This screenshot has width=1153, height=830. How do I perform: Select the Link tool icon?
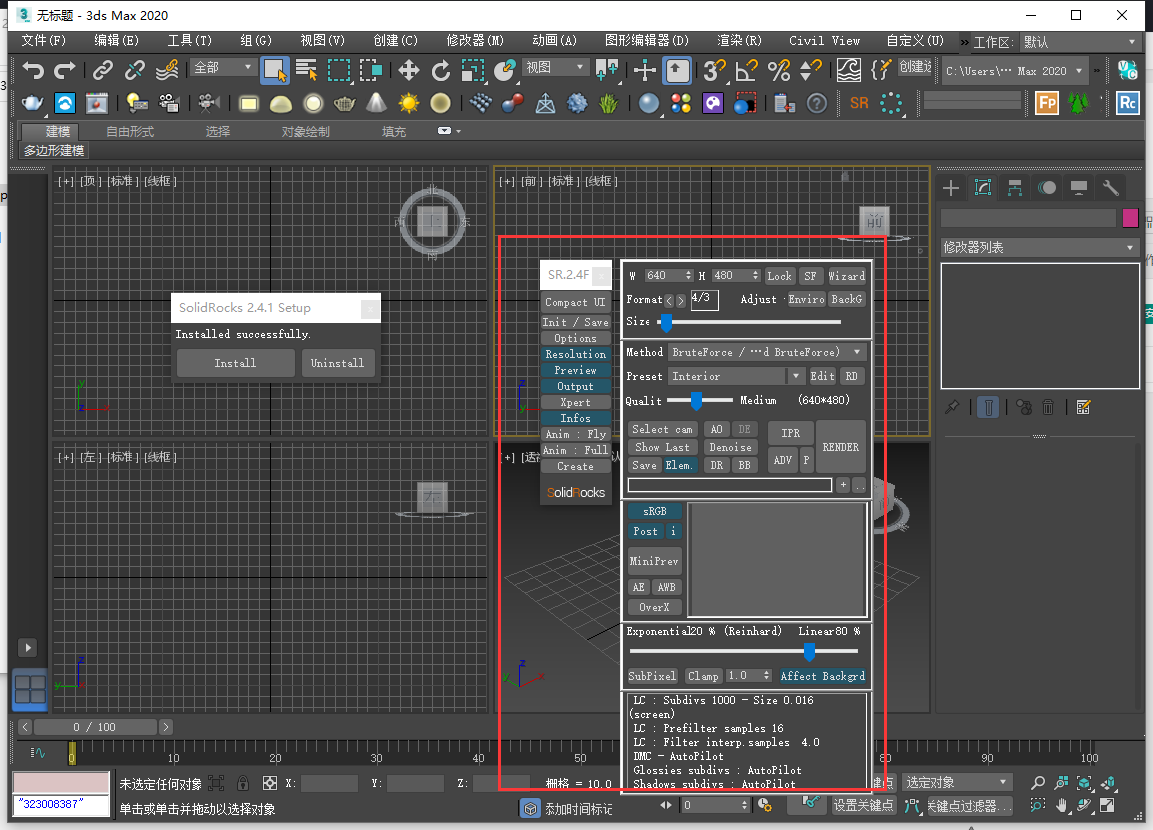pos(103,71)
